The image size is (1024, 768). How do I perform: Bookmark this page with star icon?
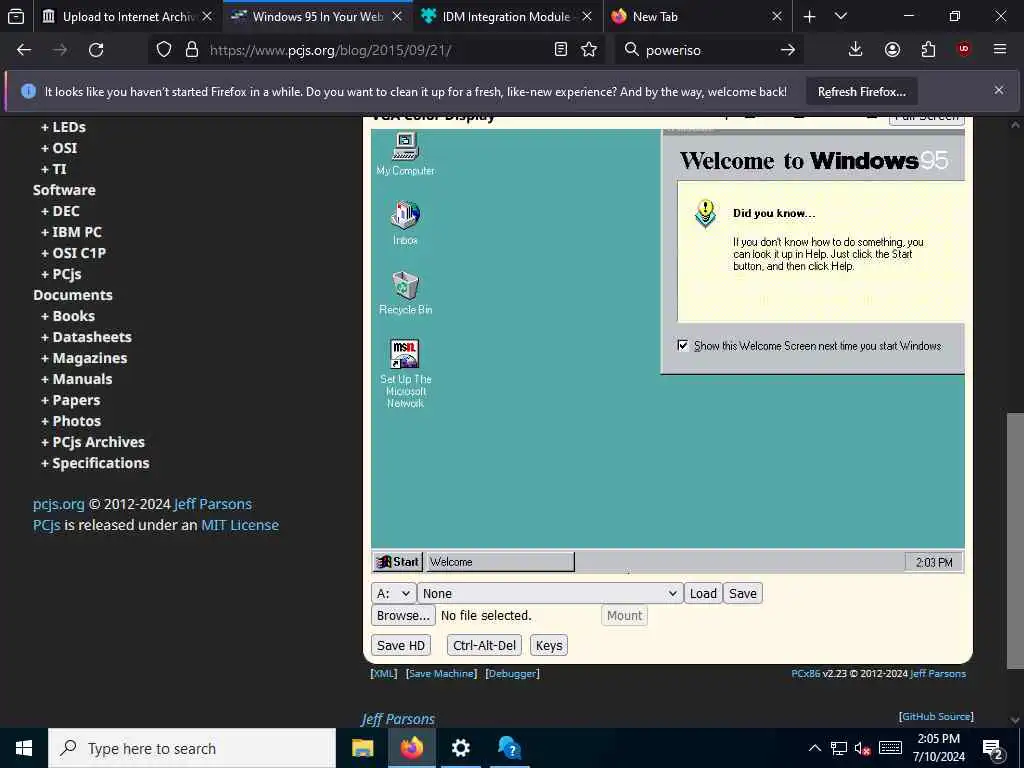coord(589,50)
